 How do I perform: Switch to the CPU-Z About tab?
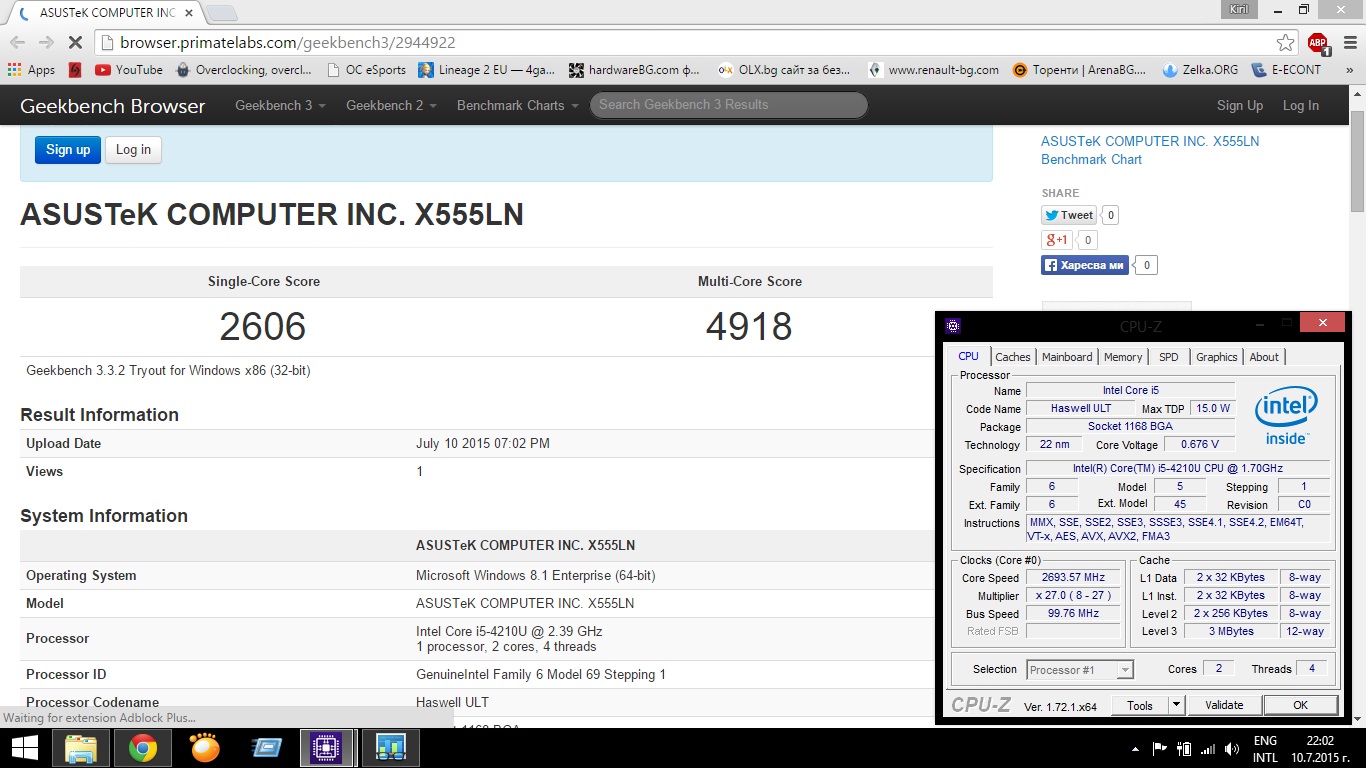pos(1264,357)
